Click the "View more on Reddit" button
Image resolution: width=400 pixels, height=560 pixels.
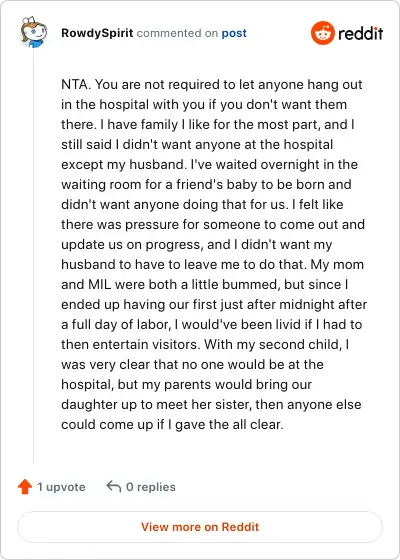point(200,527)
